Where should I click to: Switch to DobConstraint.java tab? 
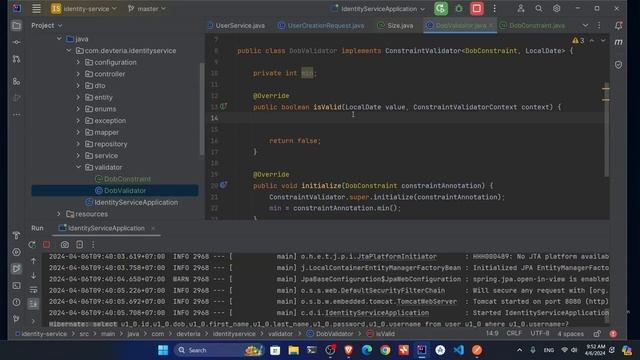(532, 25)
